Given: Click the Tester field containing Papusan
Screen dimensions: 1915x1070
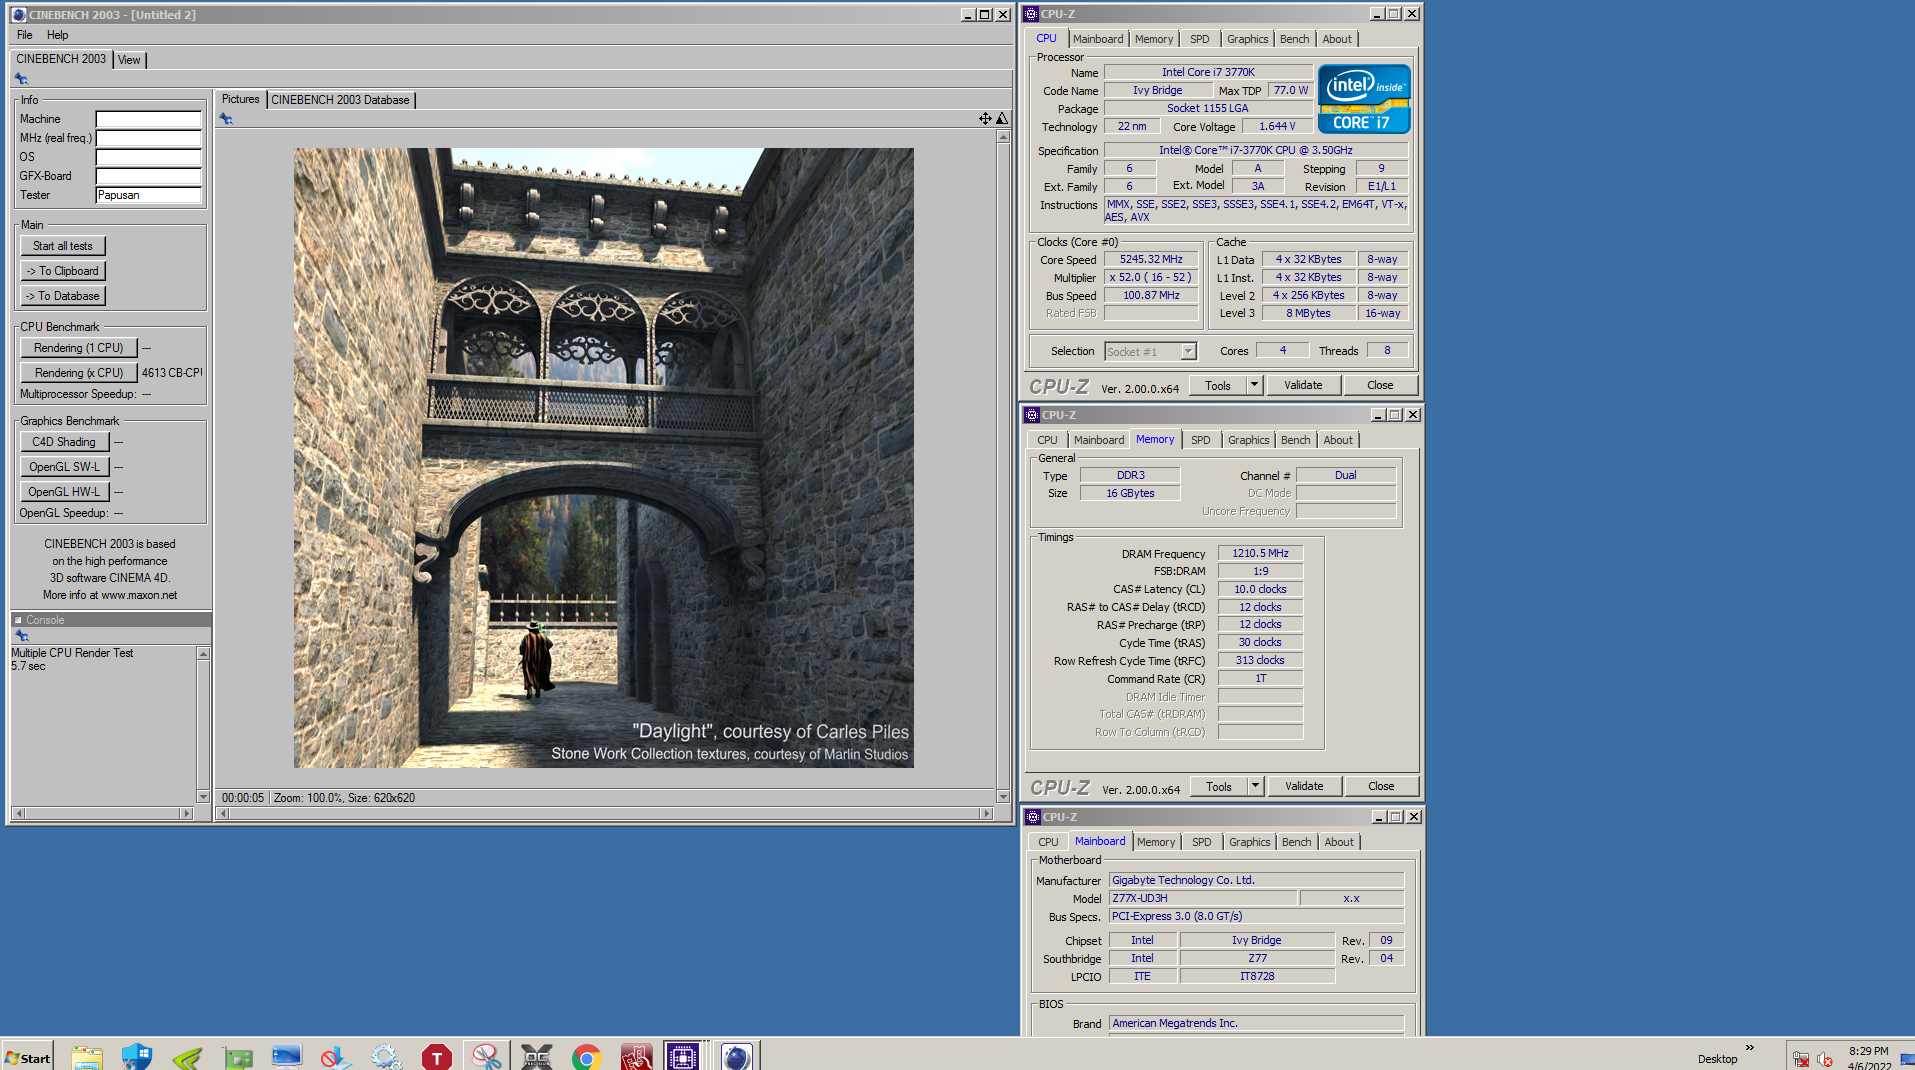Looking at the screenshot, I should (149, 195).
